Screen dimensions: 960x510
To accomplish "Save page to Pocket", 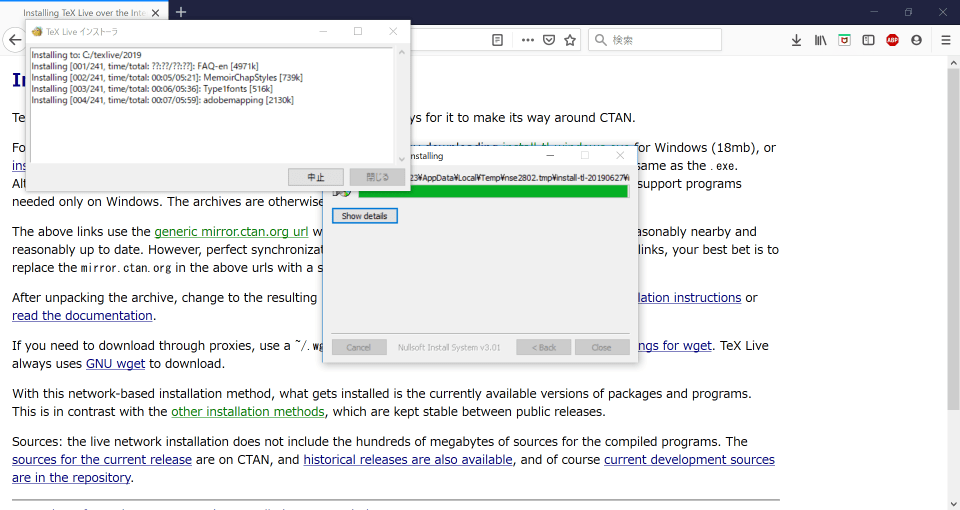I will coord(549,41).
